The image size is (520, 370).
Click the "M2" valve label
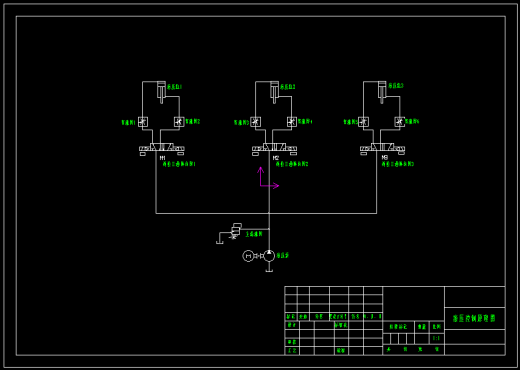[276, 158]
